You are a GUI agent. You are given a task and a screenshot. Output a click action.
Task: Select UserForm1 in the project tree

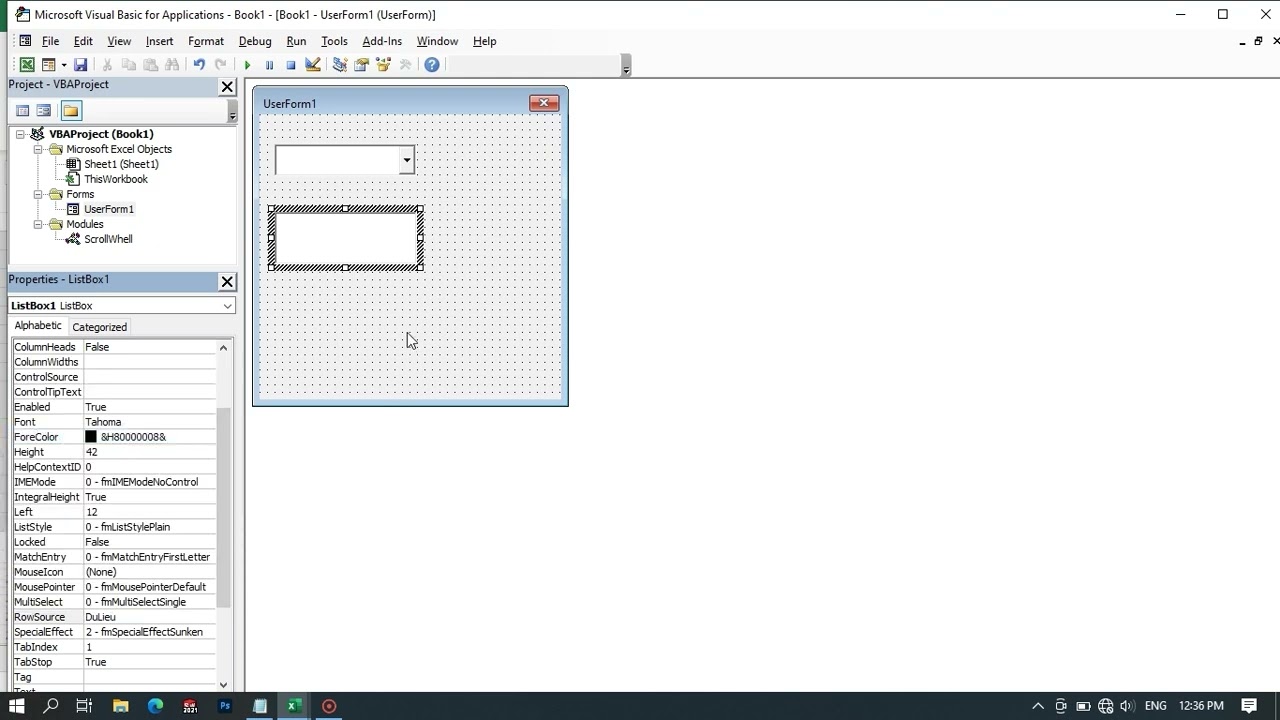tap(108, 209)
